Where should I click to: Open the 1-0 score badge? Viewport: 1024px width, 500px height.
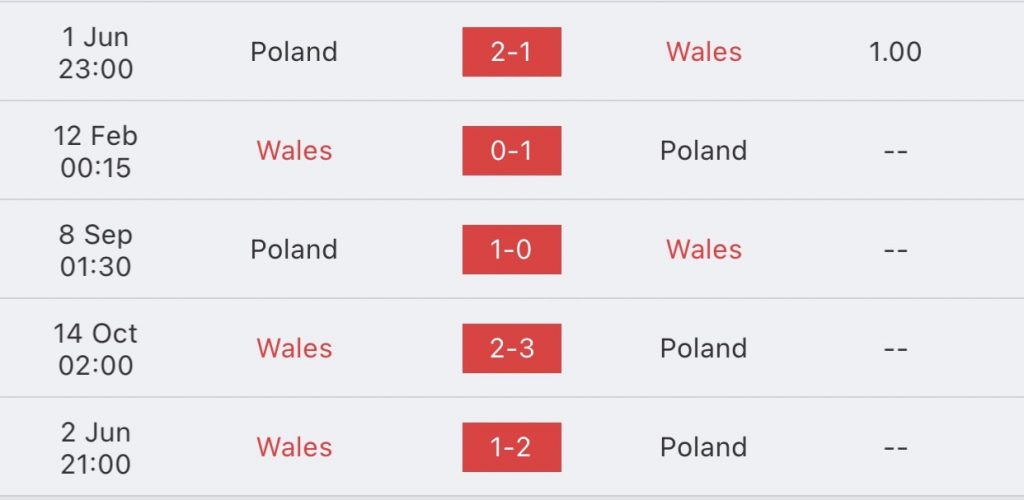coord(511,249)
